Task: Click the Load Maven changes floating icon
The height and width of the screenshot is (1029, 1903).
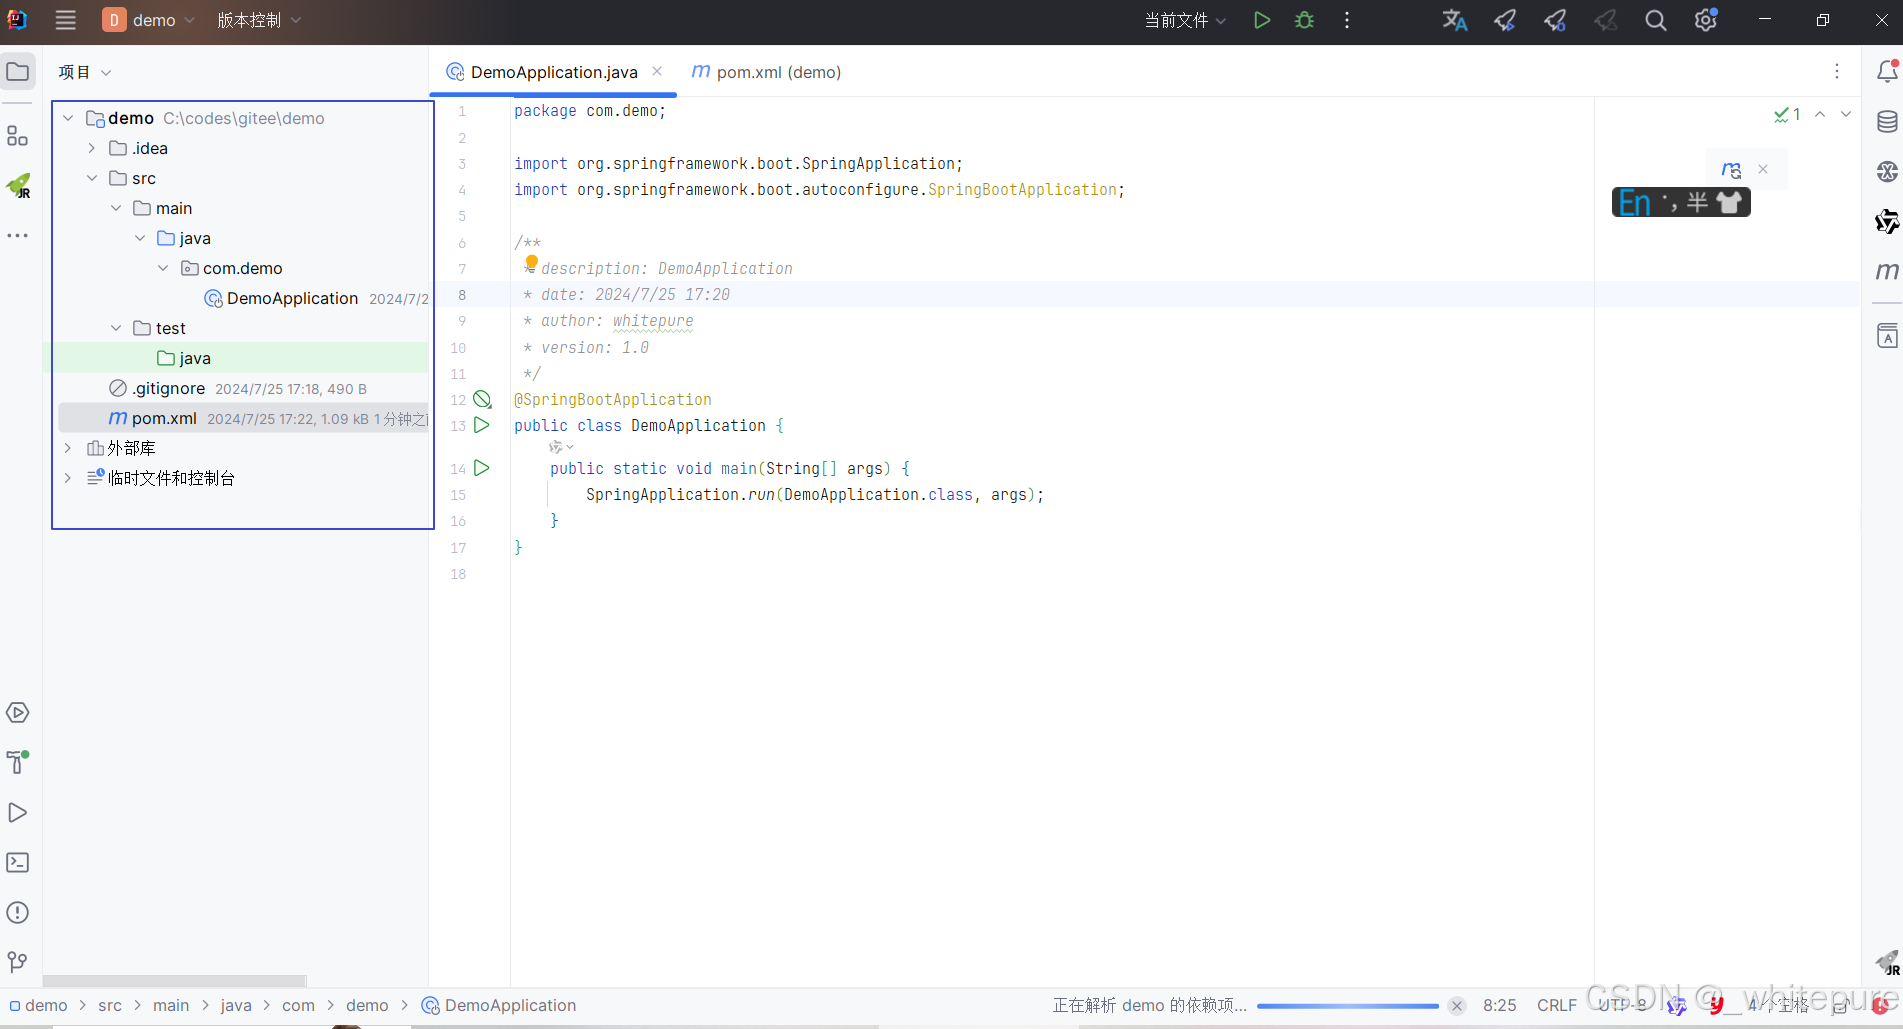Action: (1731, 170)
